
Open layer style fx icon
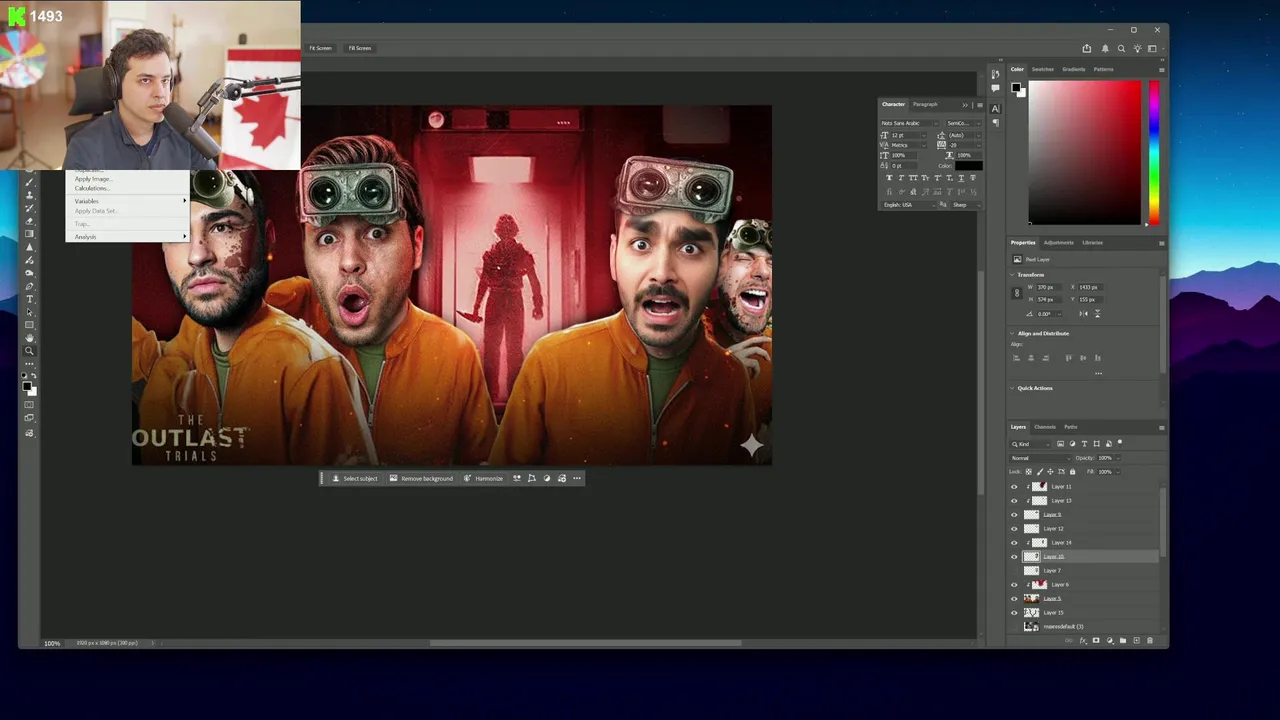tap(1082, 640)
